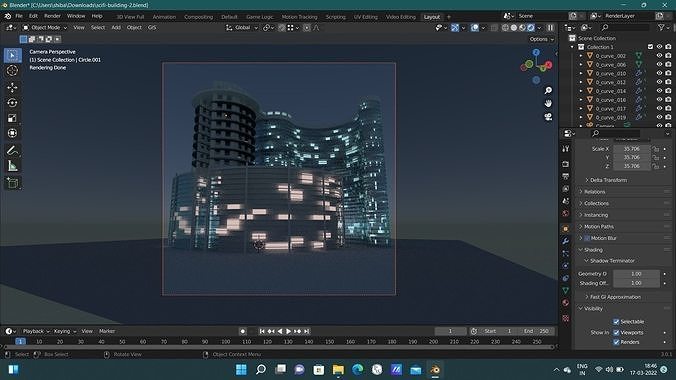Open World properties tab icon

566,214
